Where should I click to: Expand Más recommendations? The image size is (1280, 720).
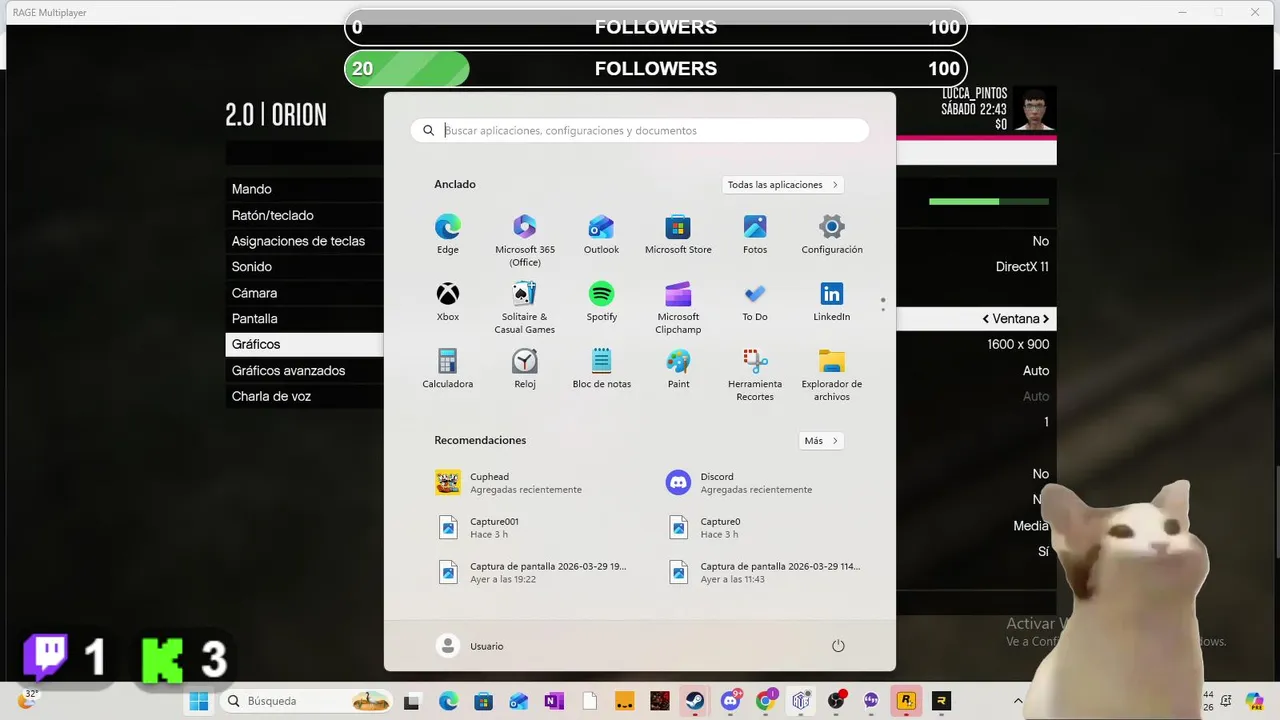click(821, 441)
